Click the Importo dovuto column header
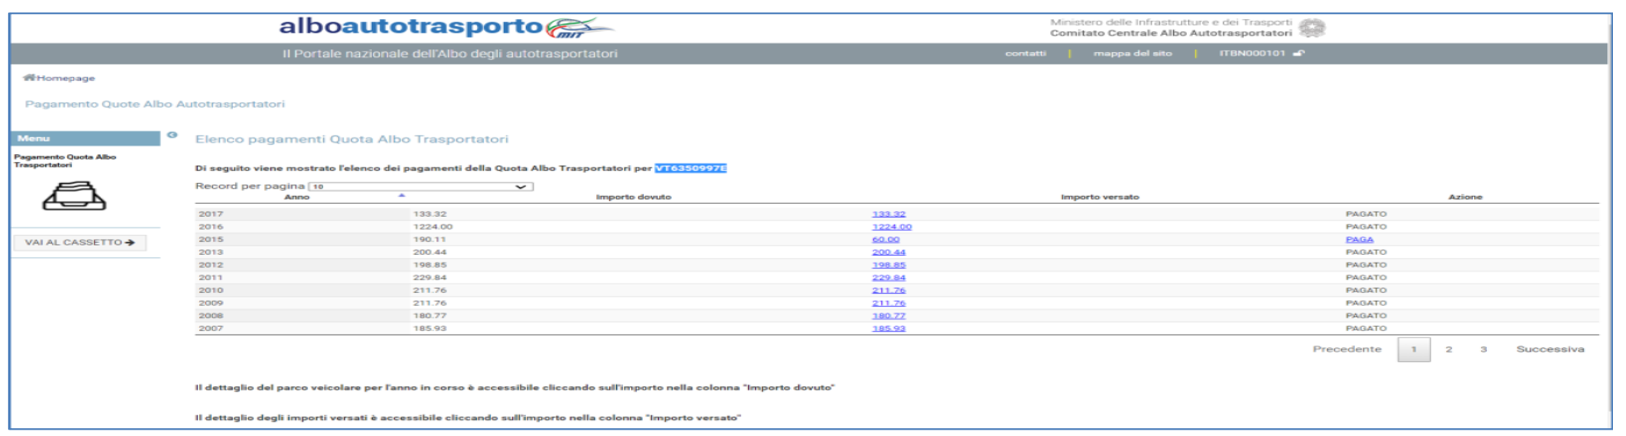 tap(633, 197)
